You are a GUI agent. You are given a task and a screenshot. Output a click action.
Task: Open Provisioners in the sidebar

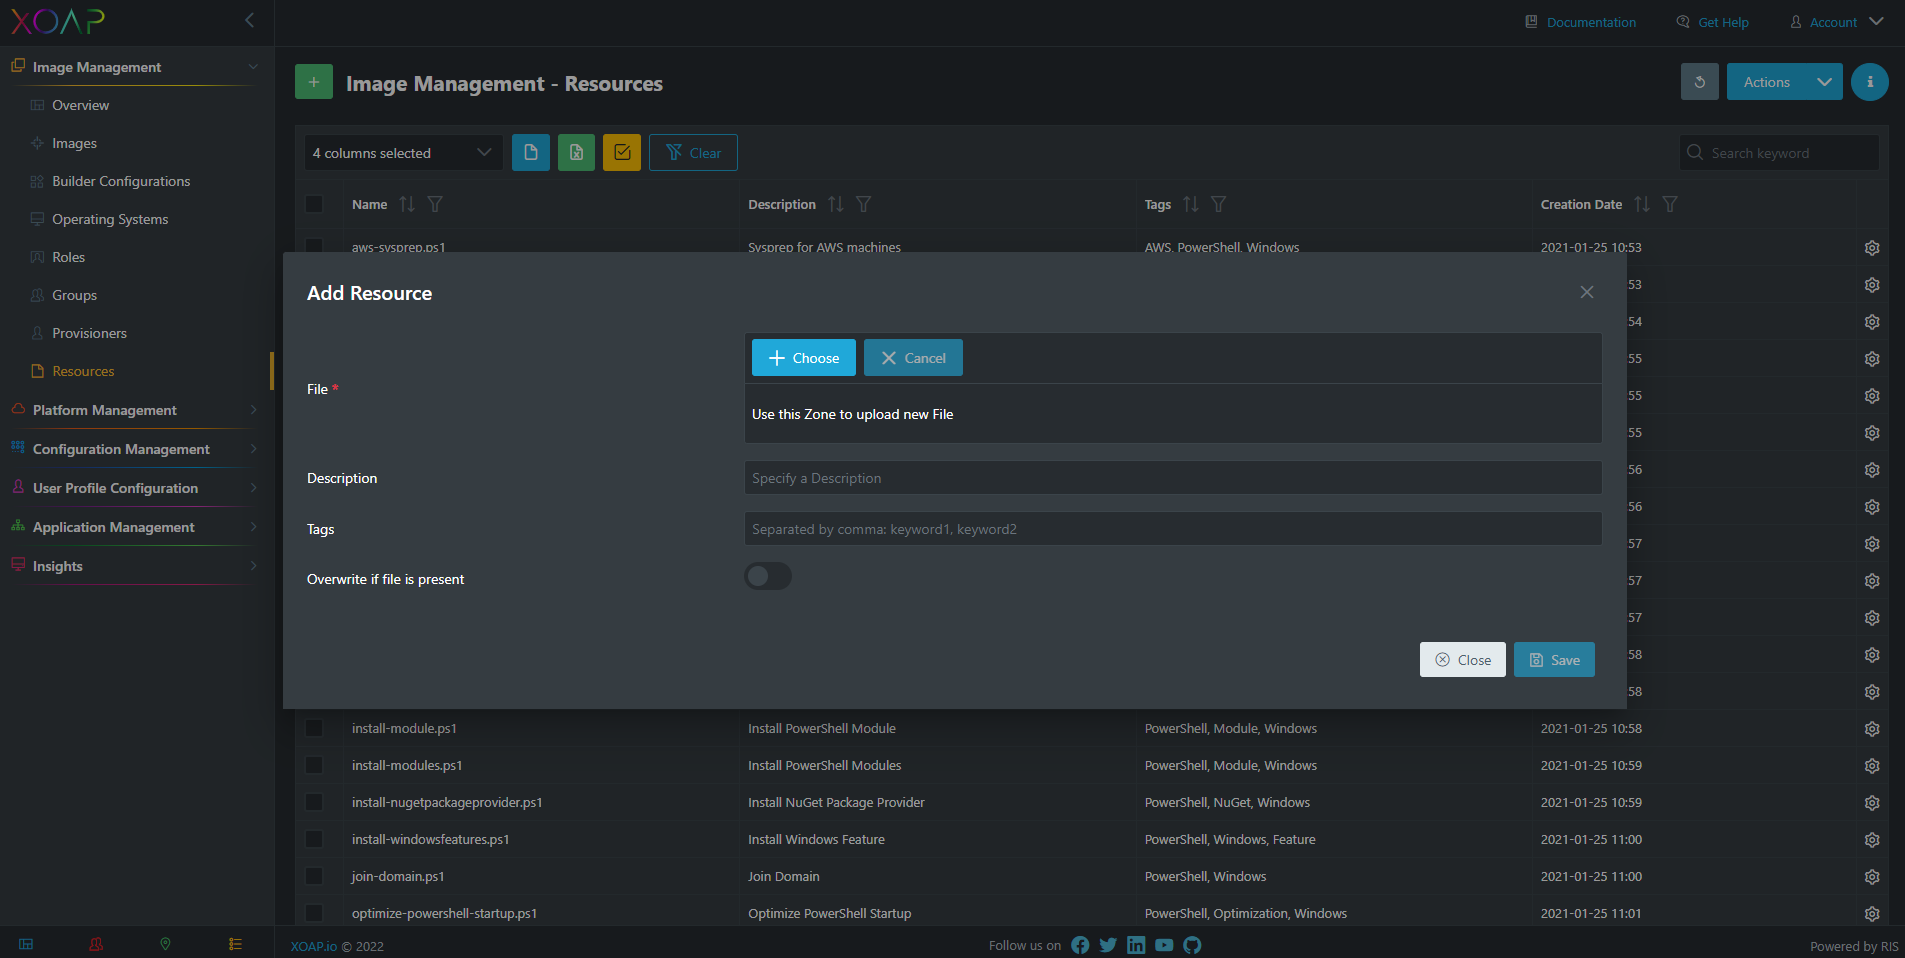(89, 333)
